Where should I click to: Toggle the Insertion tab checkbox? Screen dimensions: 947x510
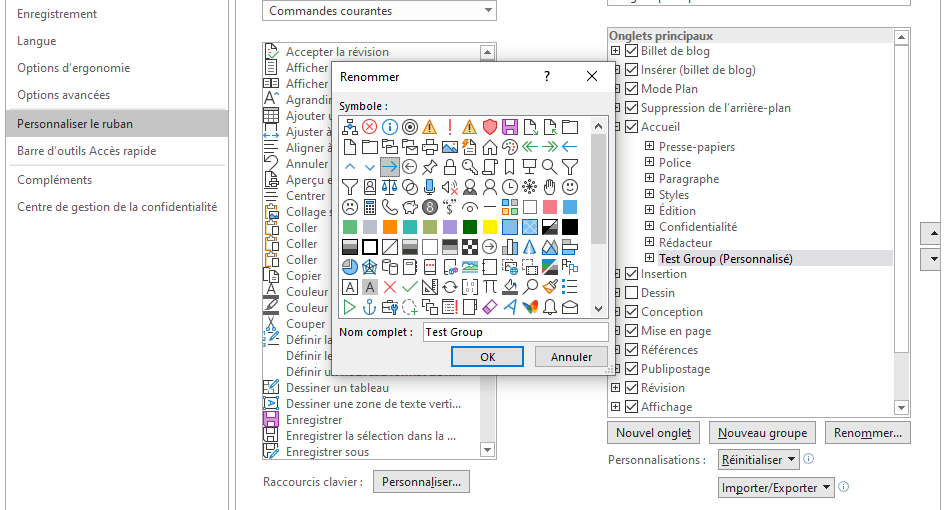(x=632, y=274)
